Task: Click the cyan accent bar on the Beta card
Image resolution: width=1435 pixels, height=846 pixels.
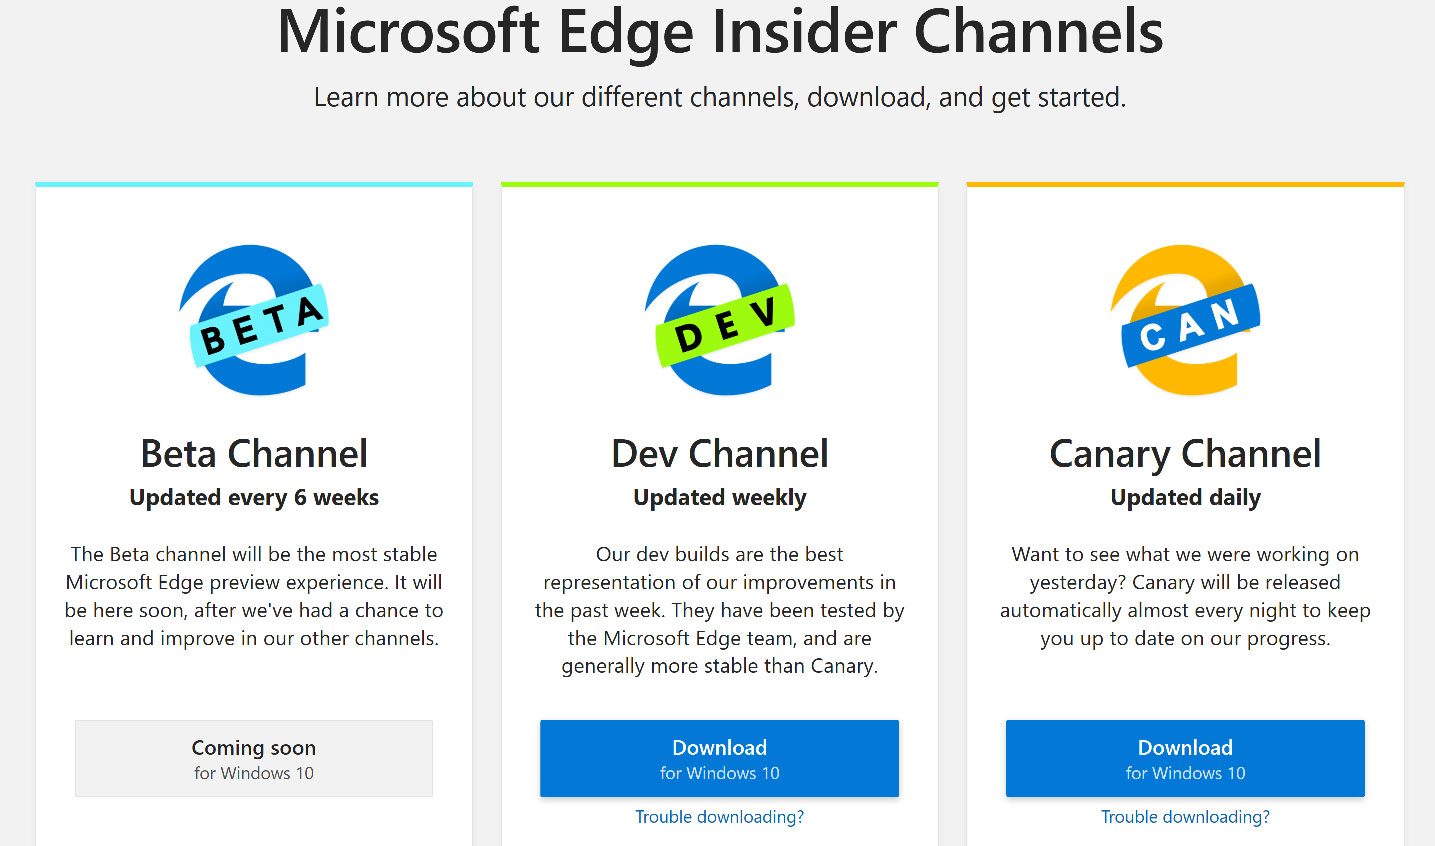Action: (253, 183)
